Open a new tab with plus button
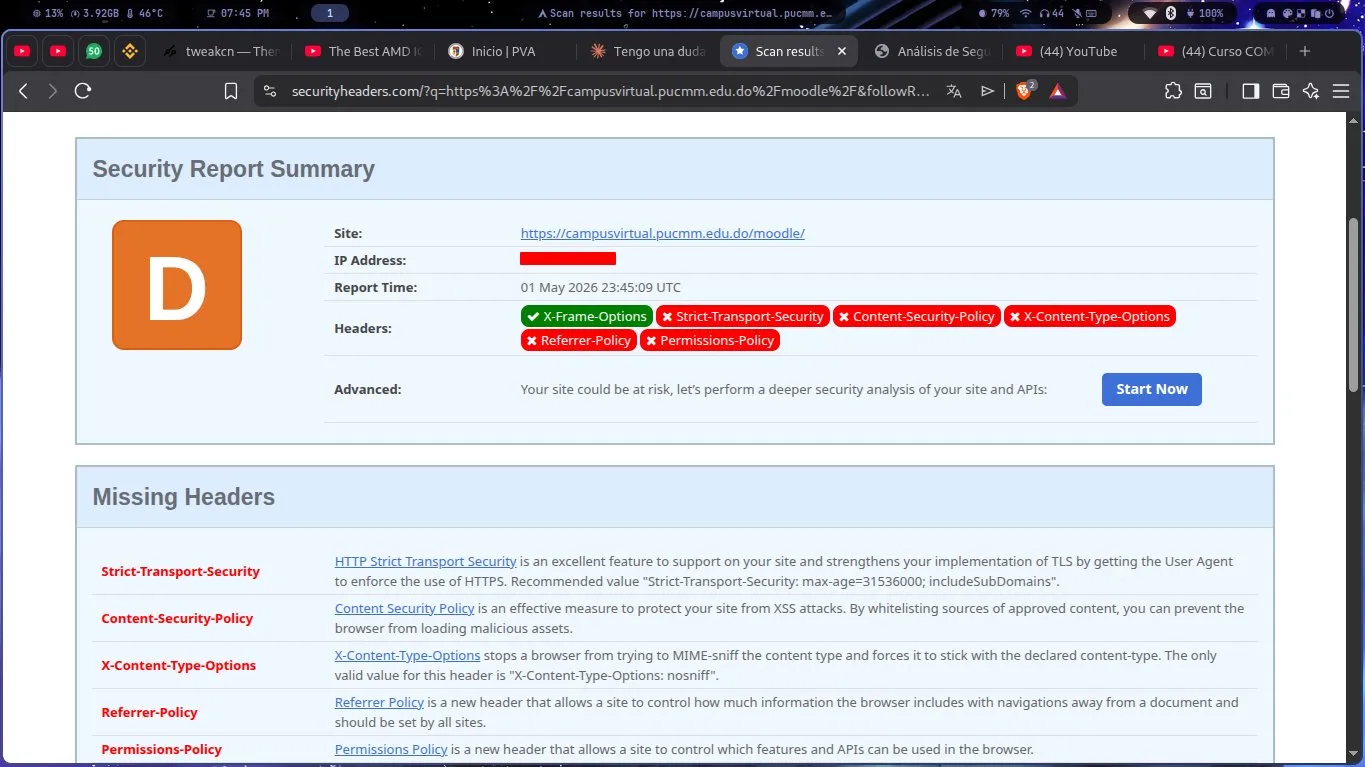Viewport: 1365px width, 767px height. 1305,51
